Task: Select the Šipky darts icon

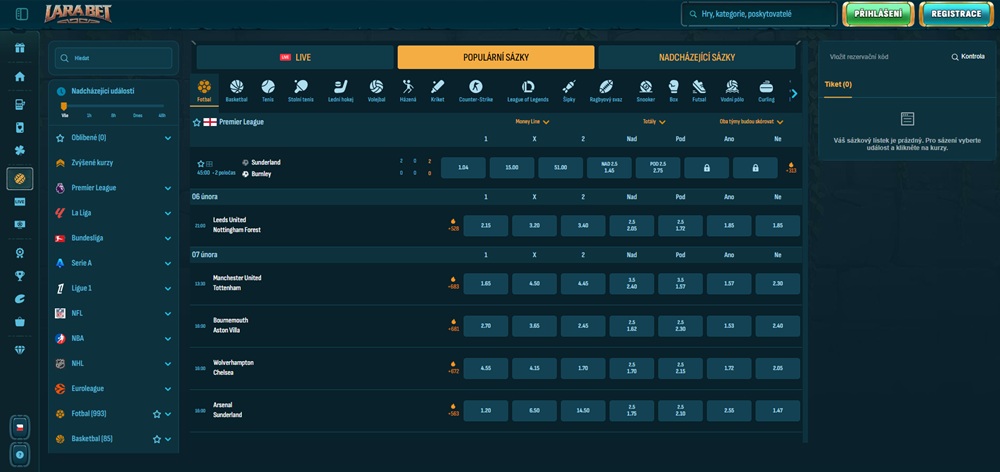Action: 569,90
